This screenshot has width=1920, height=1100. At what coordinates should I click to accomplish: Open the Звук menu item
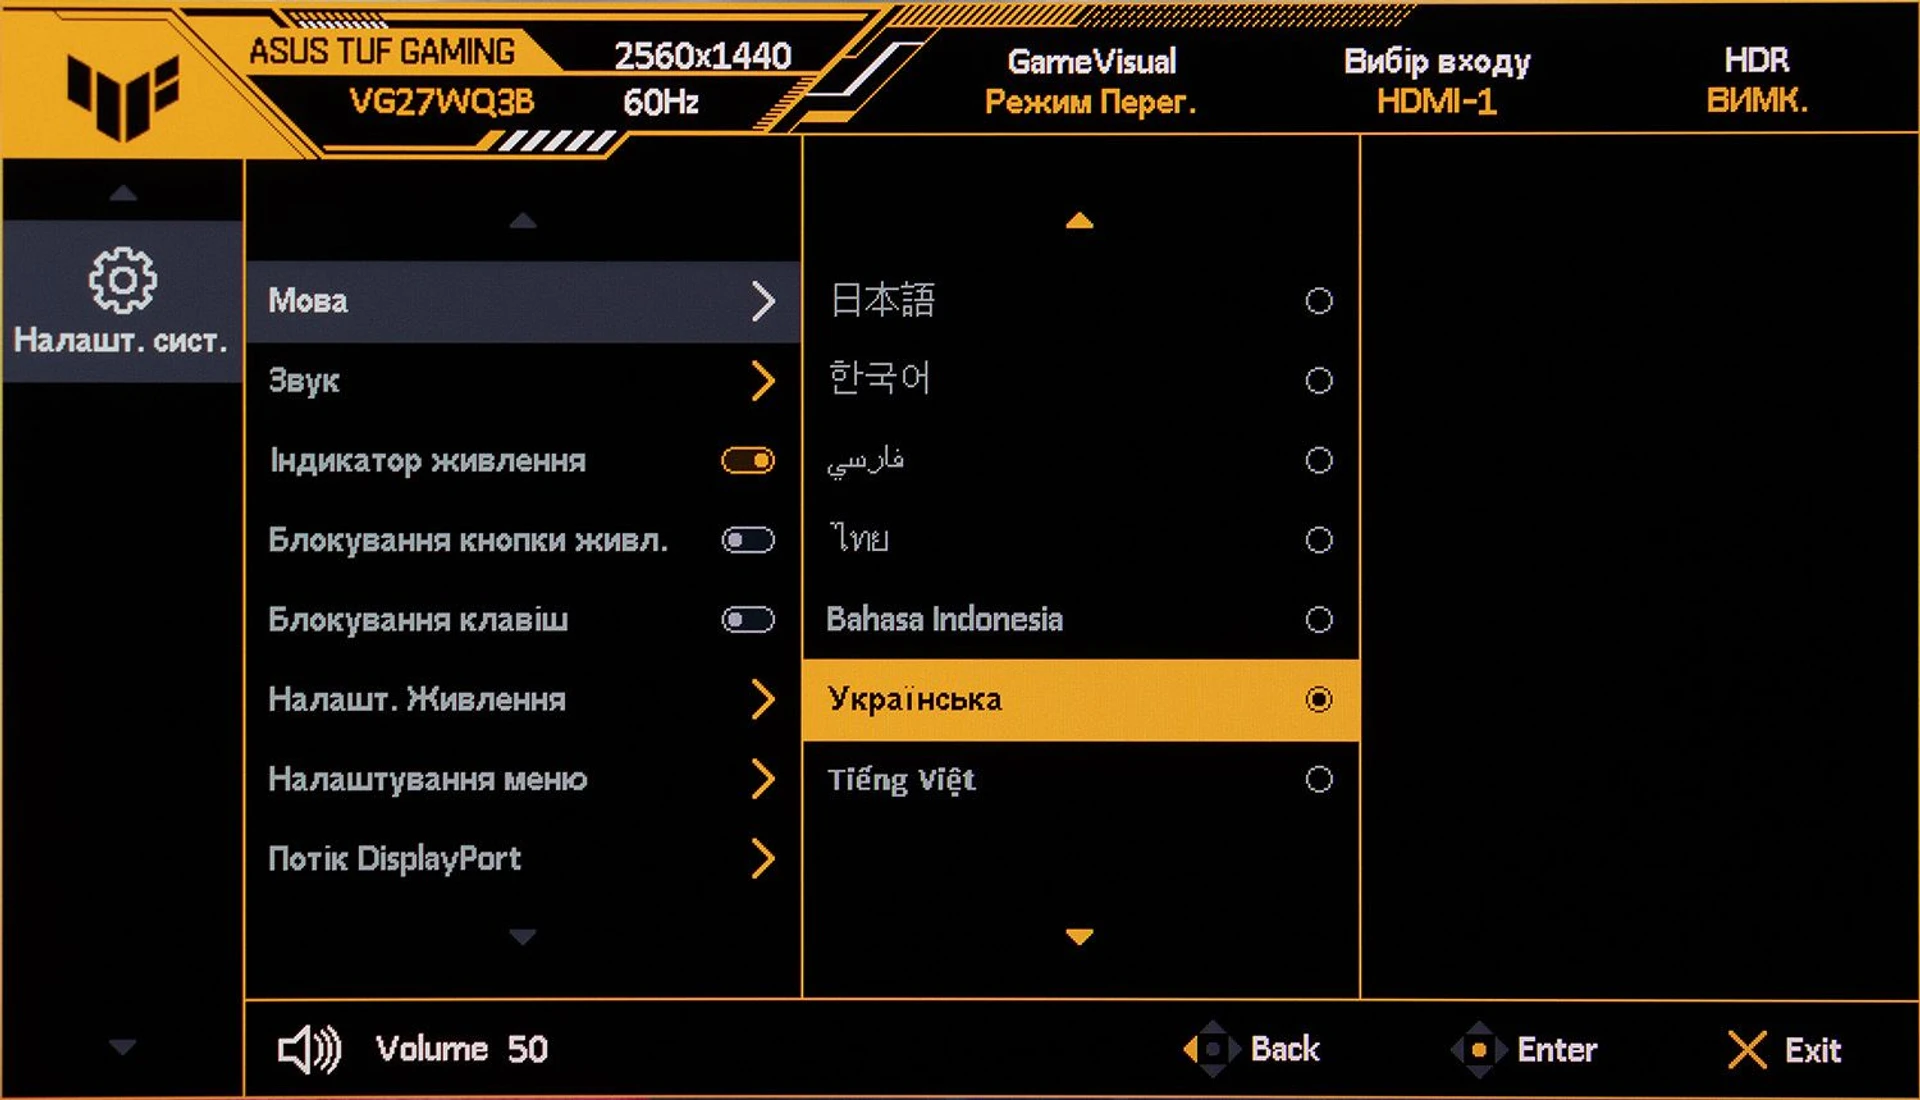coord(523,380)
